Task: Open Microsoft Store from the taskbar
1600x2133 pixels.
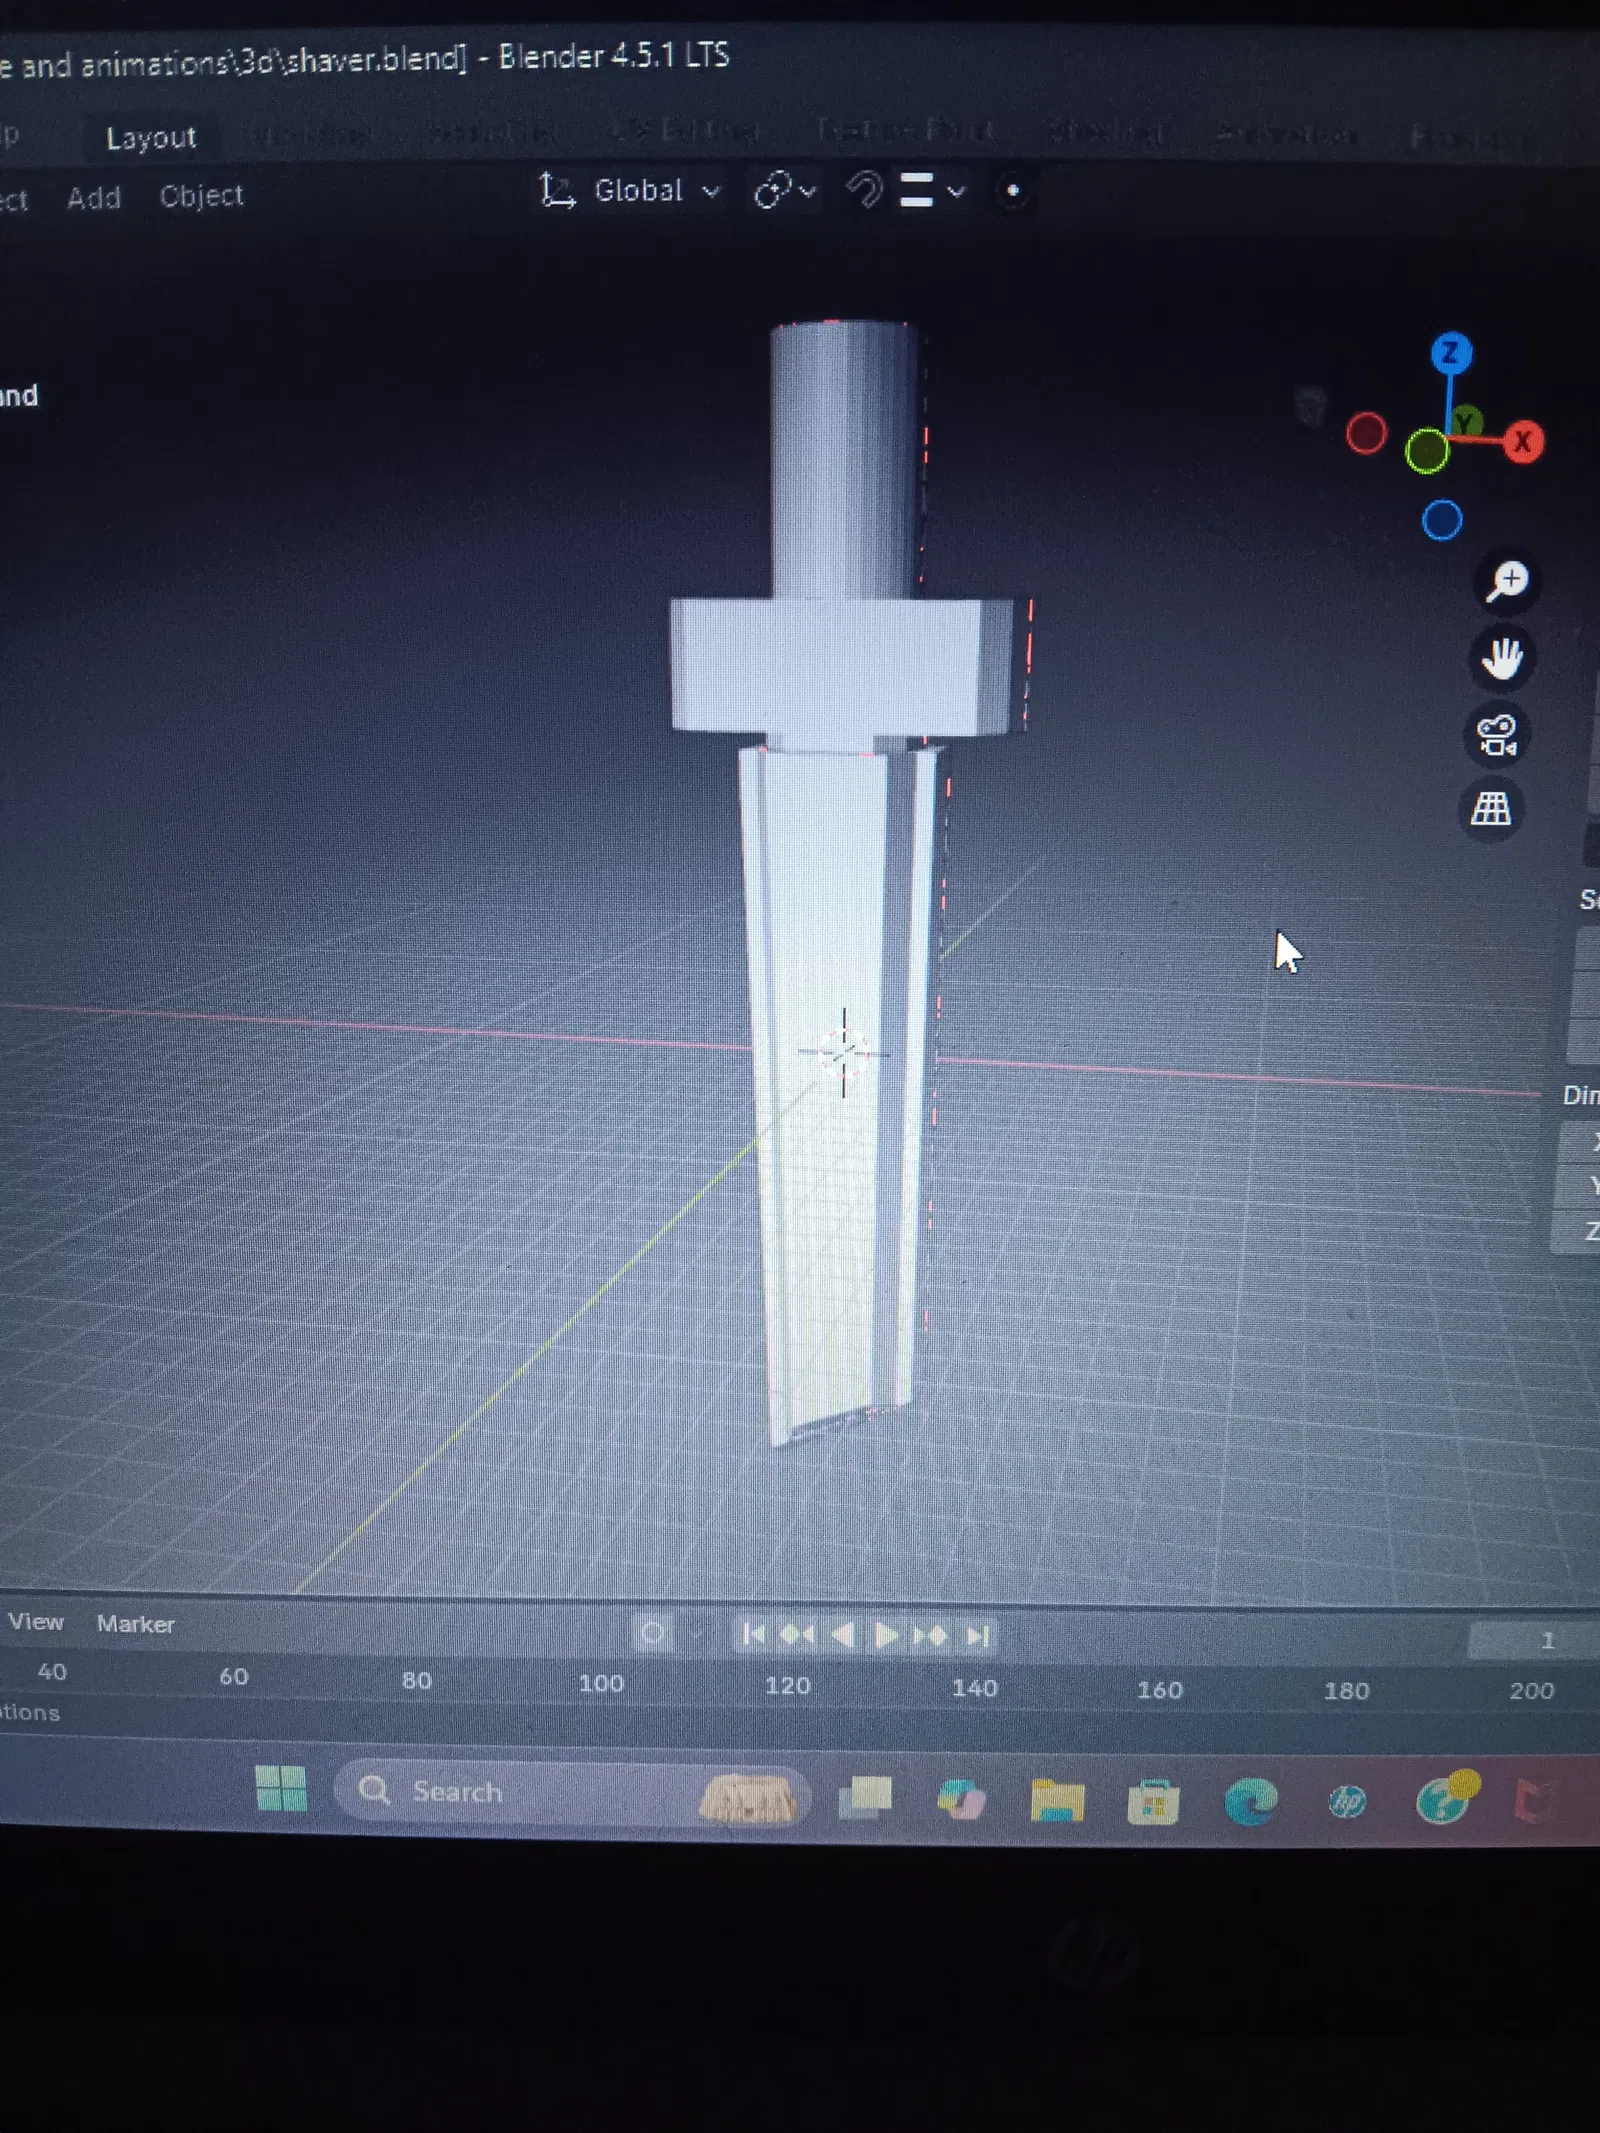Action: pyautogui.click(x=1153, y=1803)
